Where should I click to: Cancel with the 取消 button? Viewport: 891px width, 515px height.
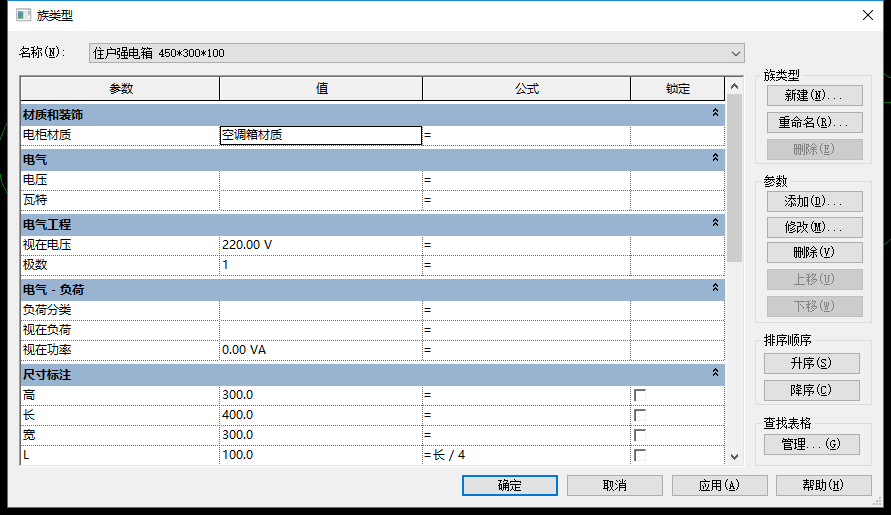click(615, 485)
